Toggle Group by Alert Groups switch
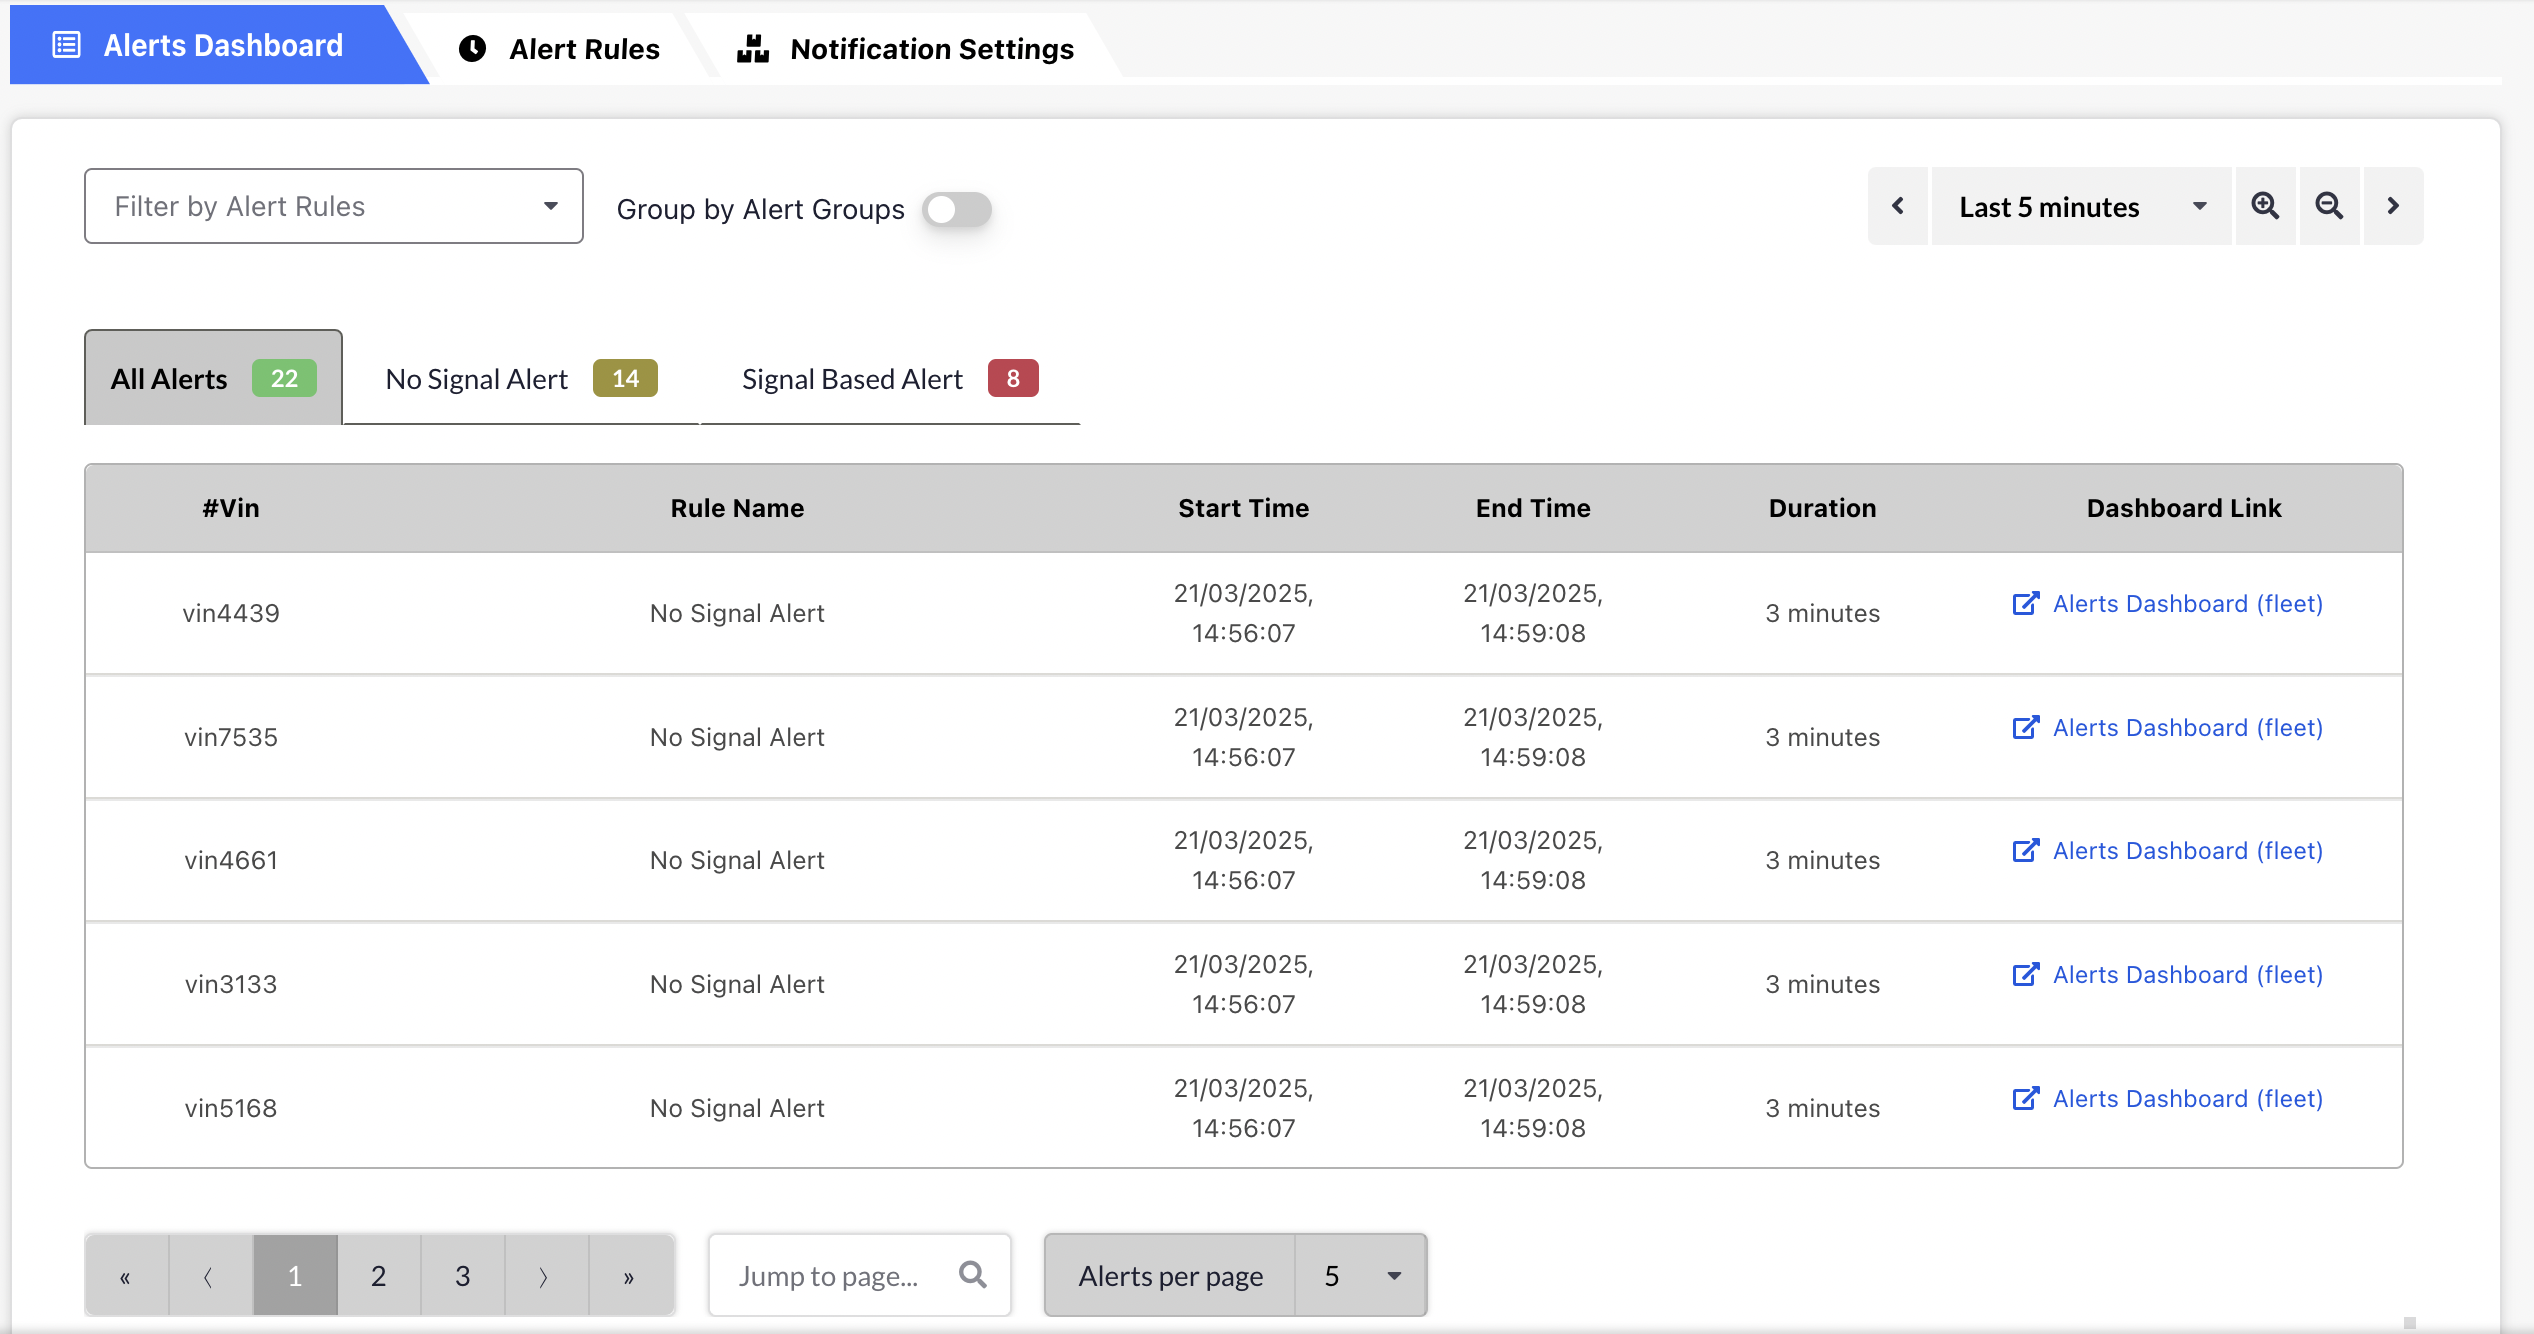The image size is (2534, 1334). coord(956,209)
